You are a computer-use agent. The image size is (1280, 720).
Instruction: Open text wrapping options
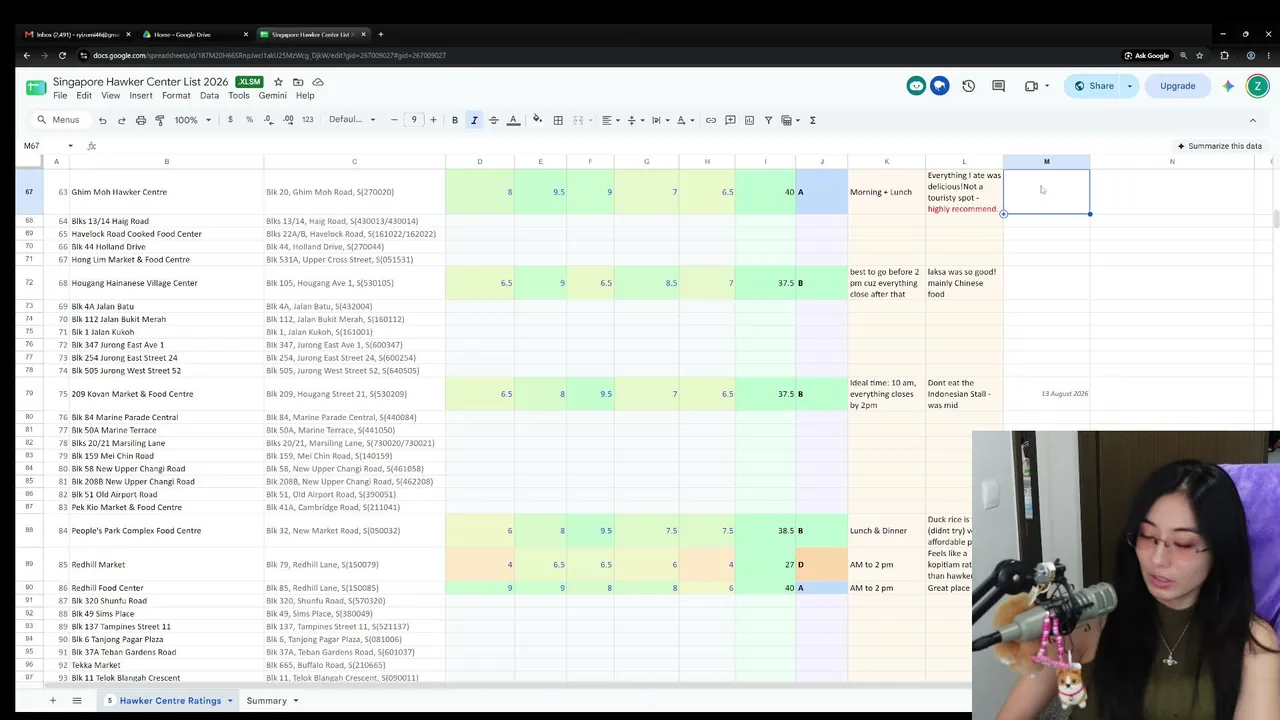(x=659, y=120)
